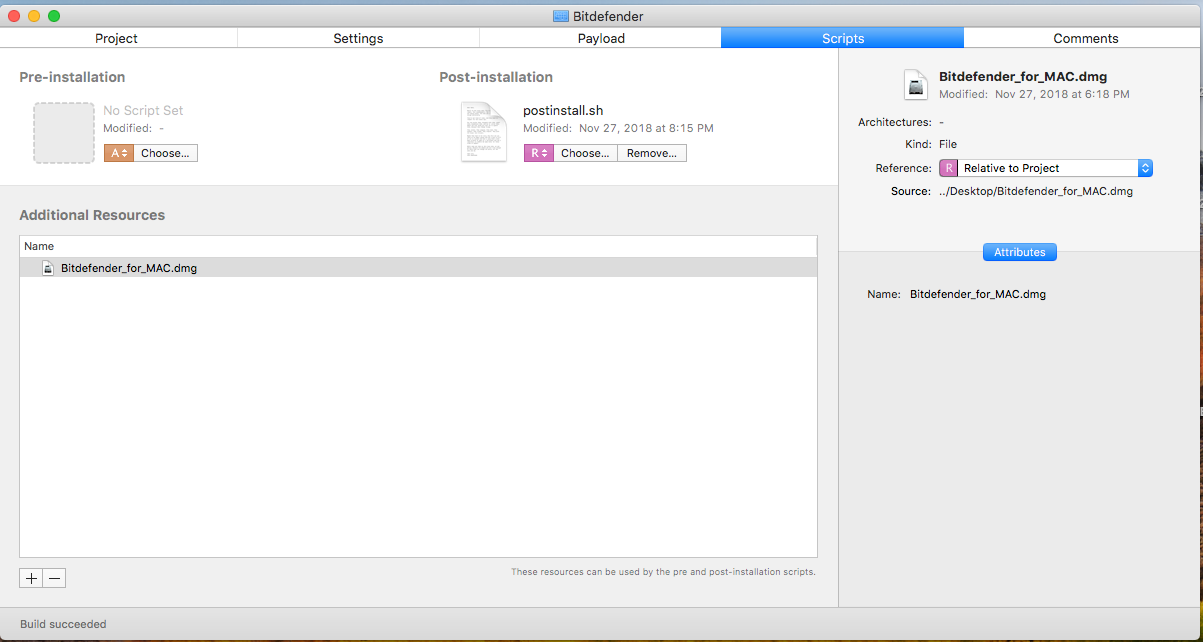
Task: Click the postinstall.sh document icon
Action: 483,131
